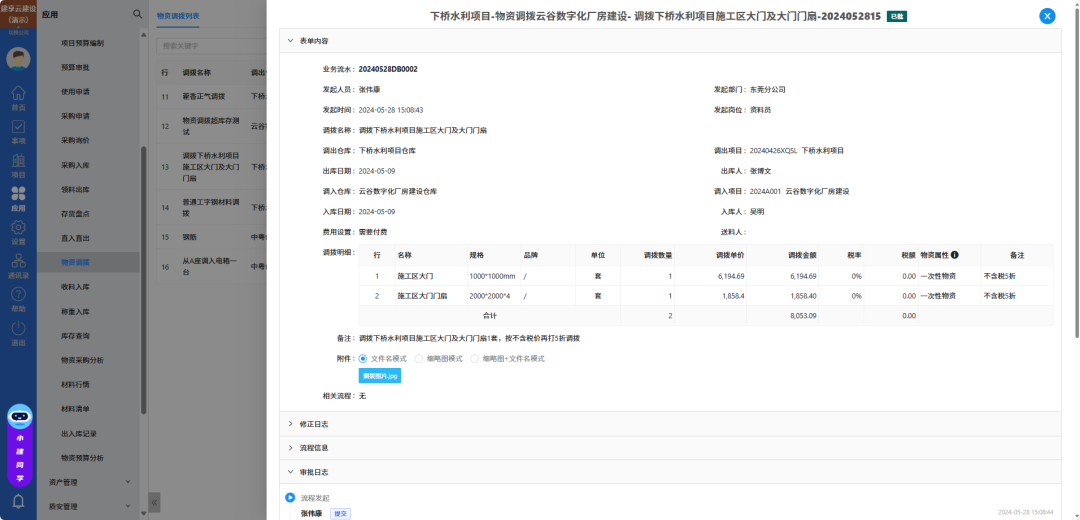Select 采购入库 menu item
Viewport: 1080px width, 520px height.
pos(76,164)
